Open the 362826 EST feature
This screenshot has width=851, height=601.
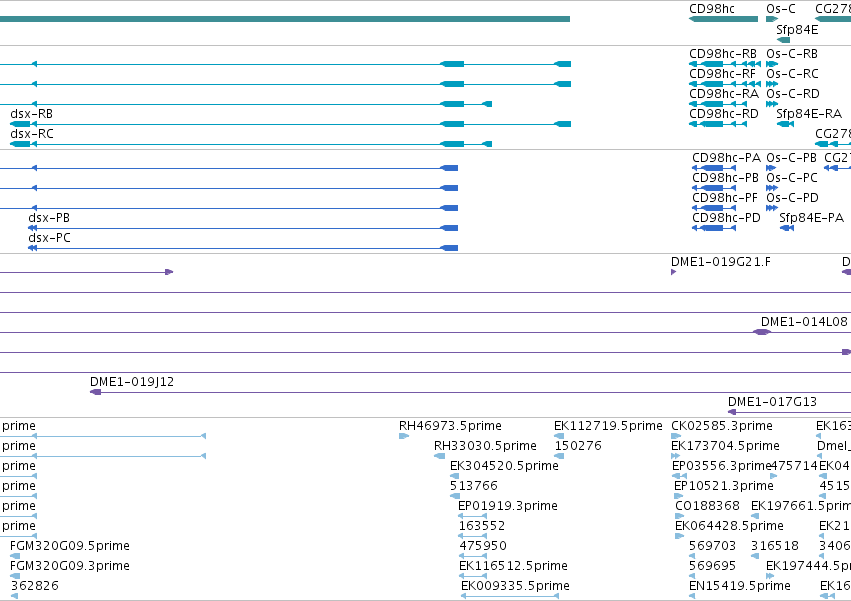[x=14, y=596]
